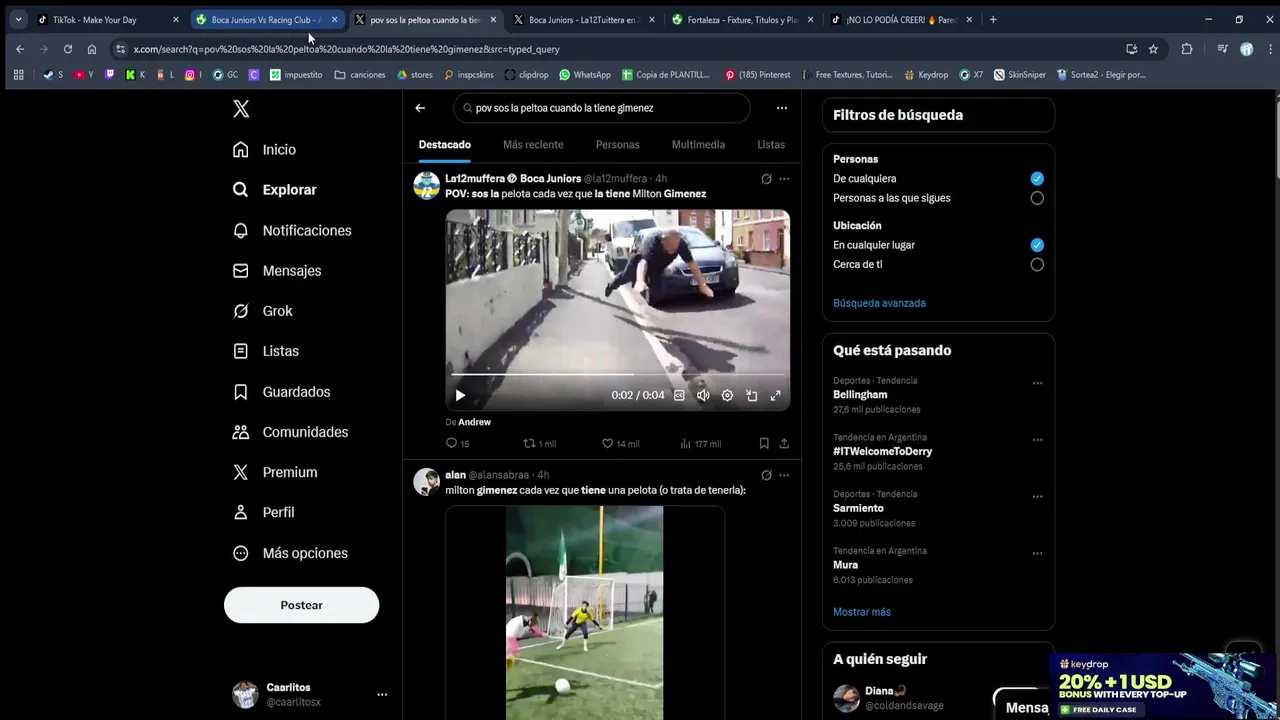Reload the page in browser toolbar
The width and height of the screenshot is (1280, 720).
(67, 49)
